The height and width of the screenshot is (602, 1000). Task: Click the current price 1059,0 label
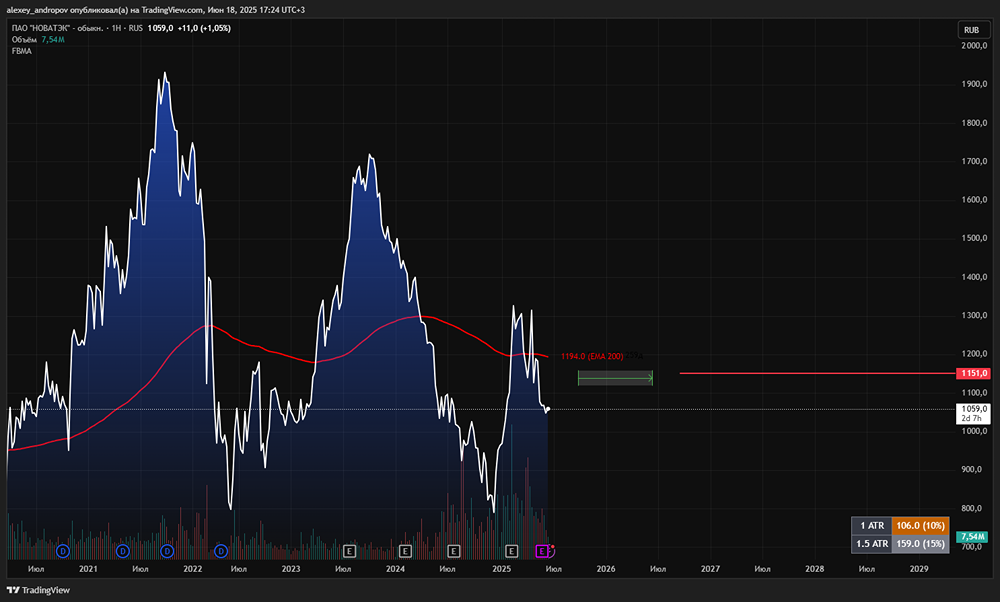[x=974, y=409]
